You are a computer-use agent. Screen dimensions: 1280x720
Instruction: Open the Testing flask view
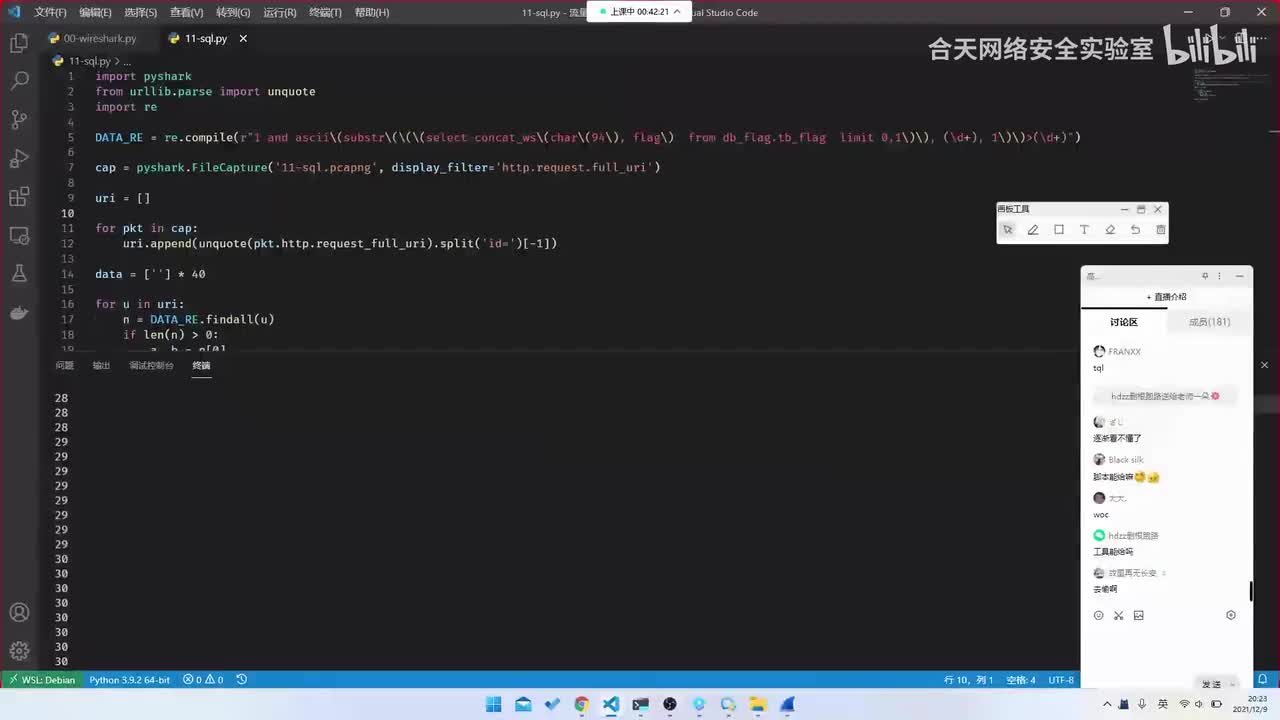click(19, 274)
